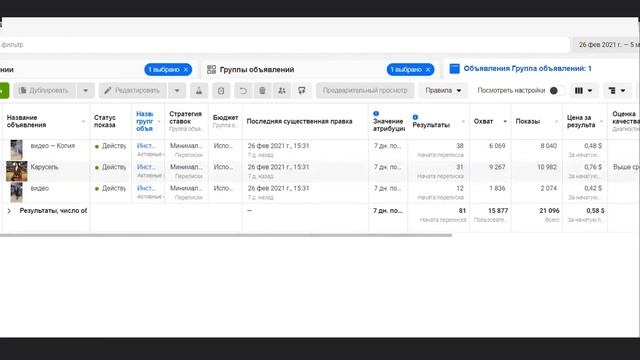Image resolution: width=640 pixels, height=360 pixels.
Task: Click the ad name 'видео — Копия'
Action: click(52, 146)
